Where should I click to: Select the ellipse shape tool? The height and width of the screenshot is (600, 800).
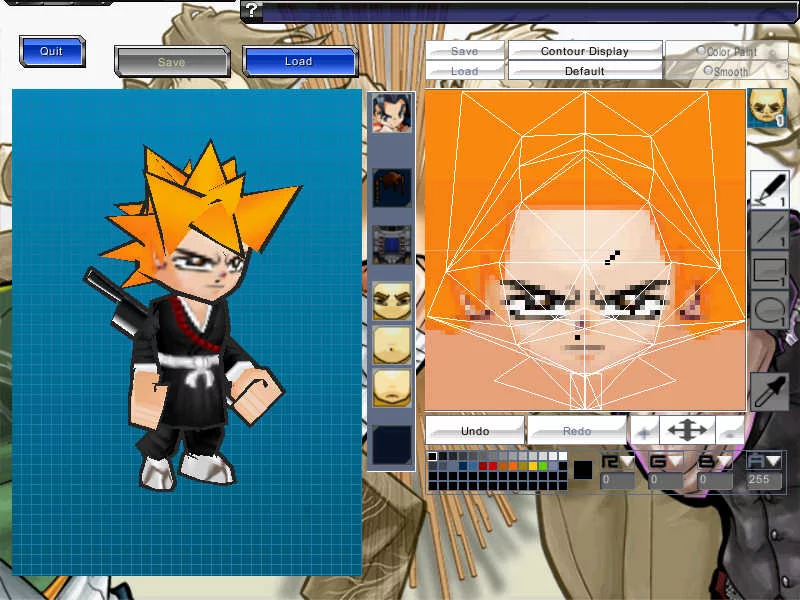tap(769, 310)
